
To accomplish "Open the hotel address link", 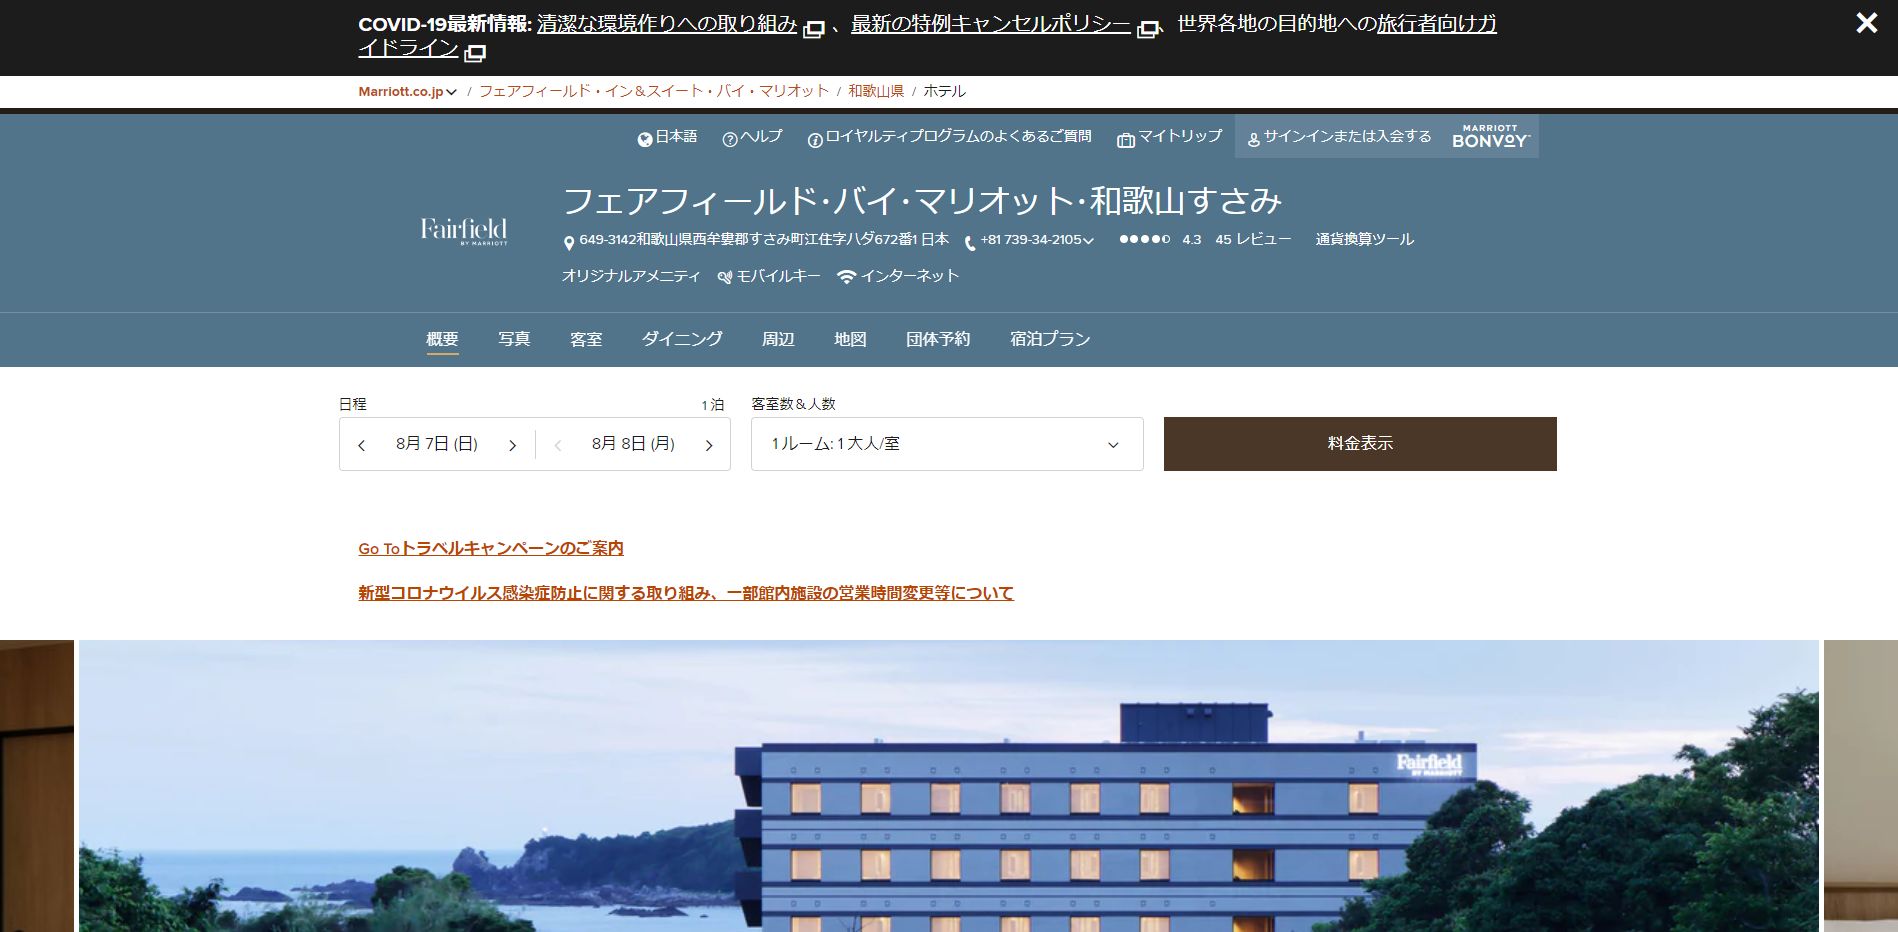I will coord(764,240).
